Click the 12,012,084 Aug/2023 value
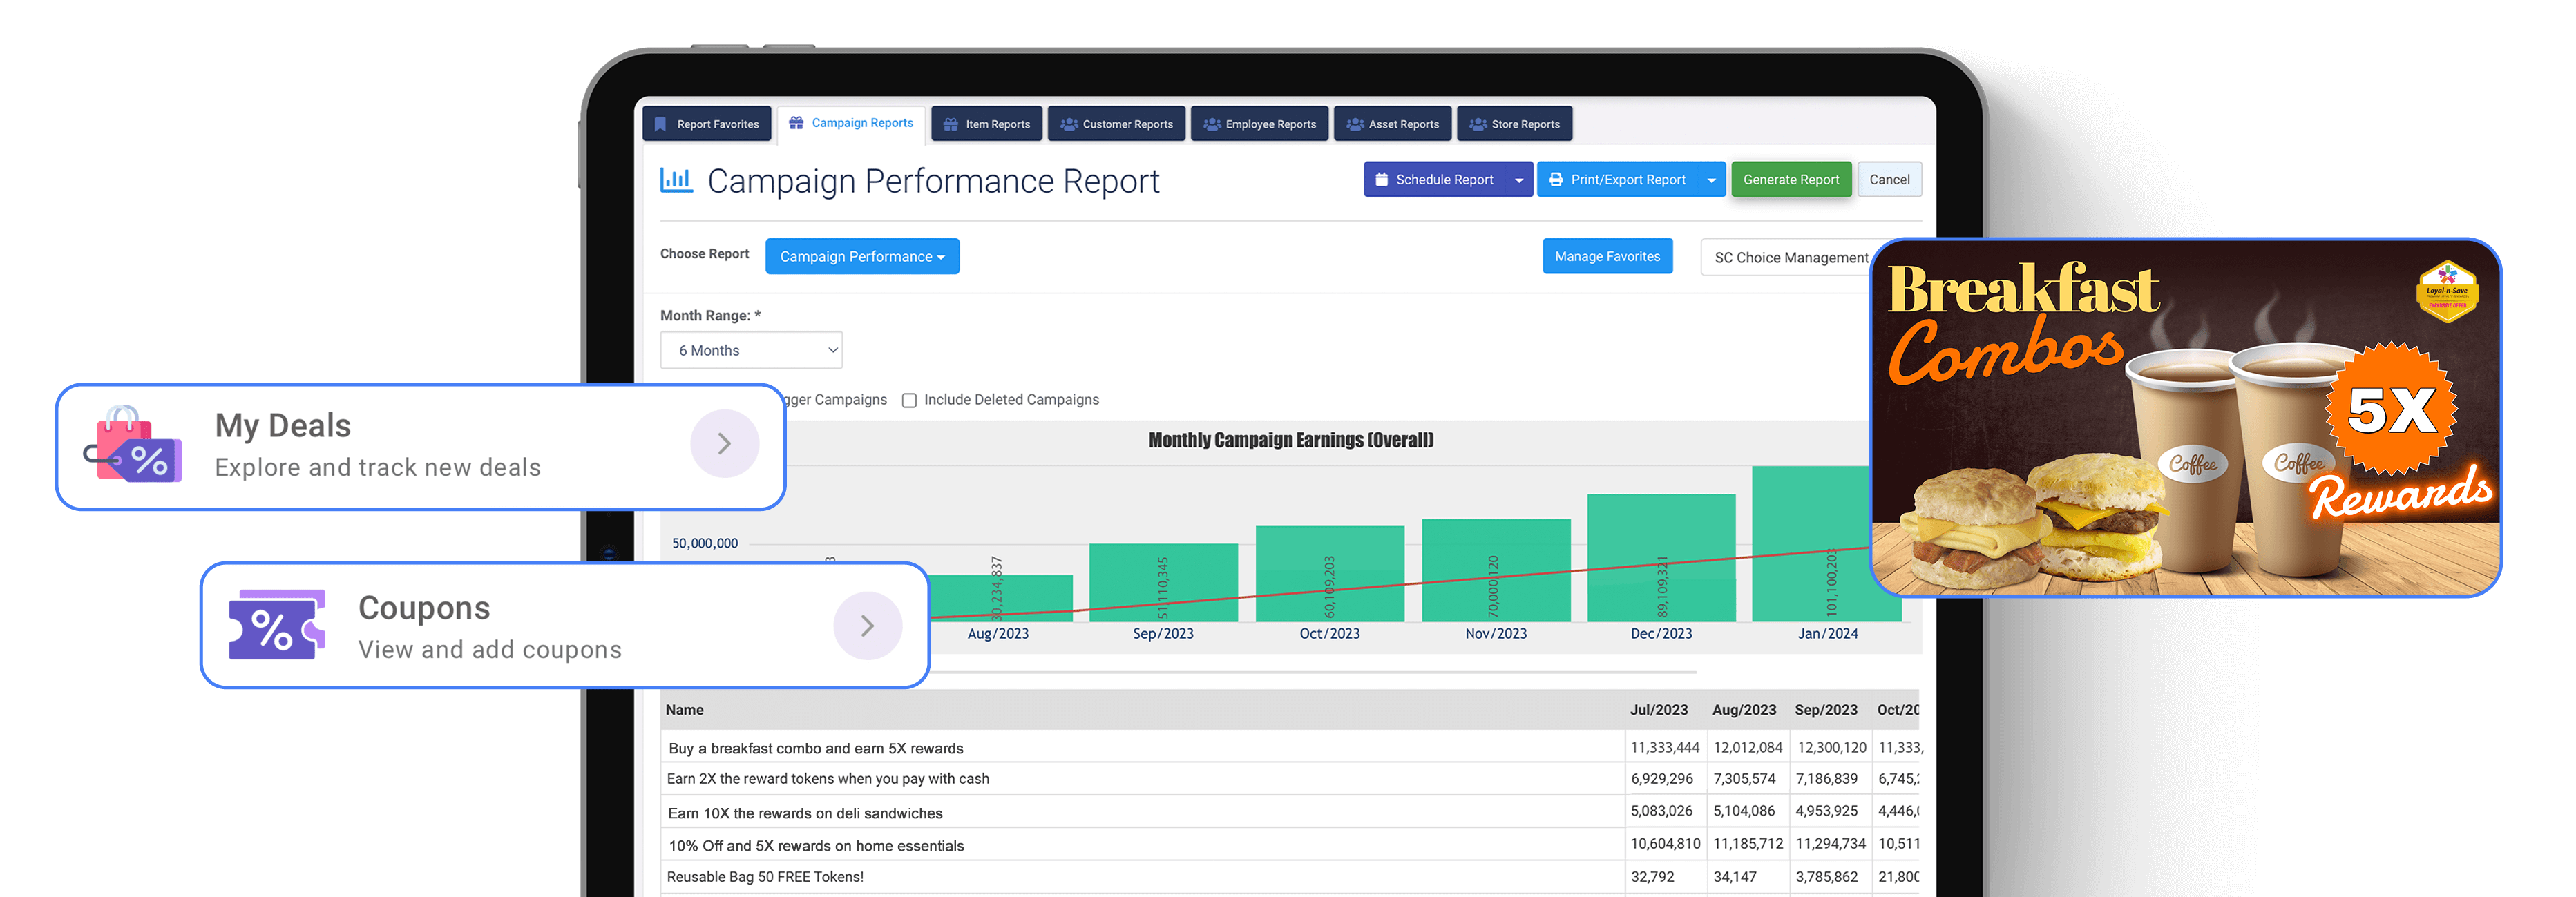 [x=1747, y=748]
